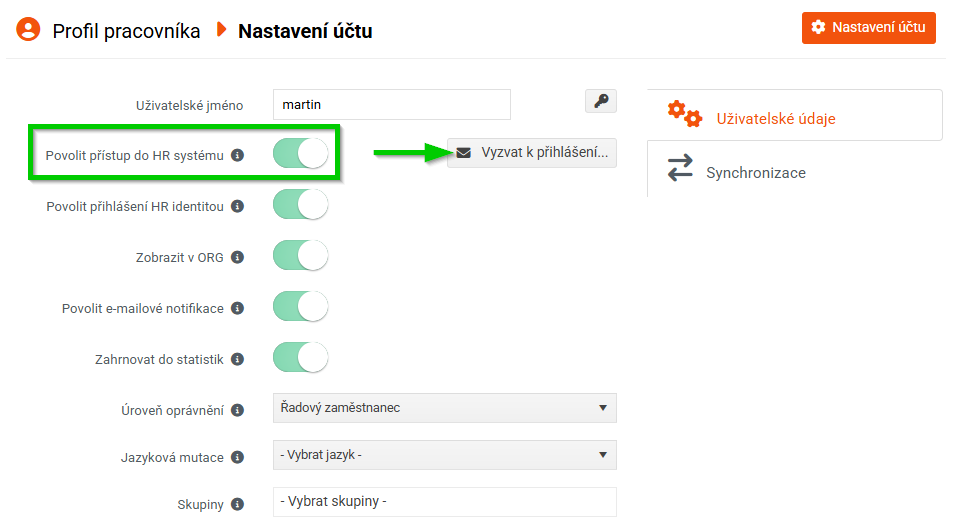
Task: Click the user profile icon in header
Action: coord(28,29)
